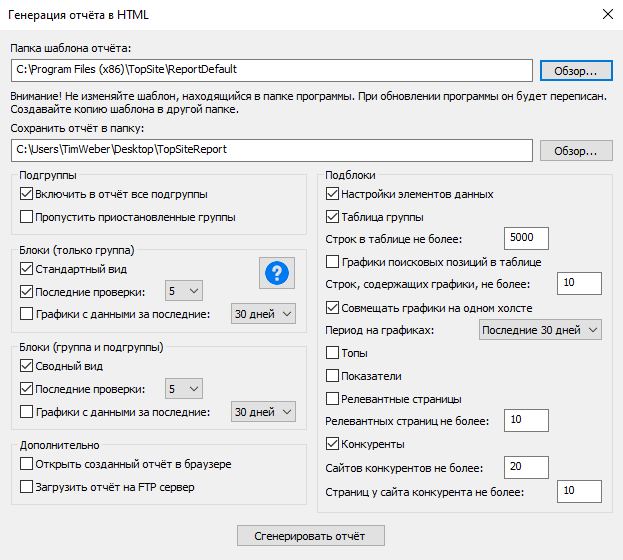
Task: Check 'Релевантные страницы' checkbox
Action: (334, 398)
